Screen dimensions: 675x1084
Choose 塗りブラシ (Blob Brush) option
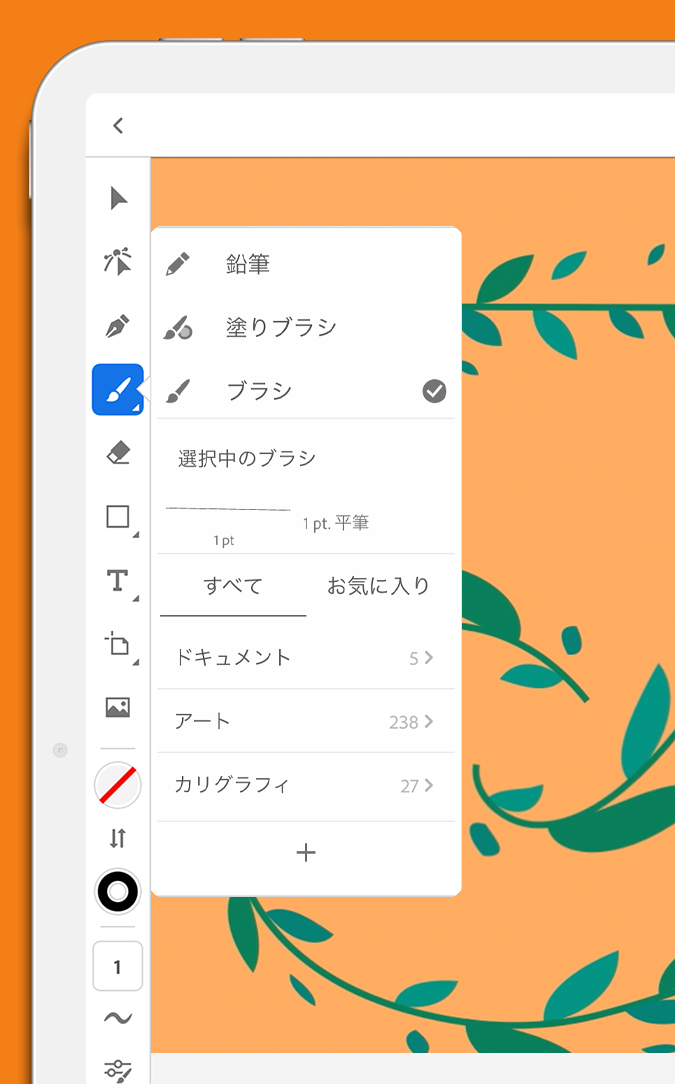(306, 327)
